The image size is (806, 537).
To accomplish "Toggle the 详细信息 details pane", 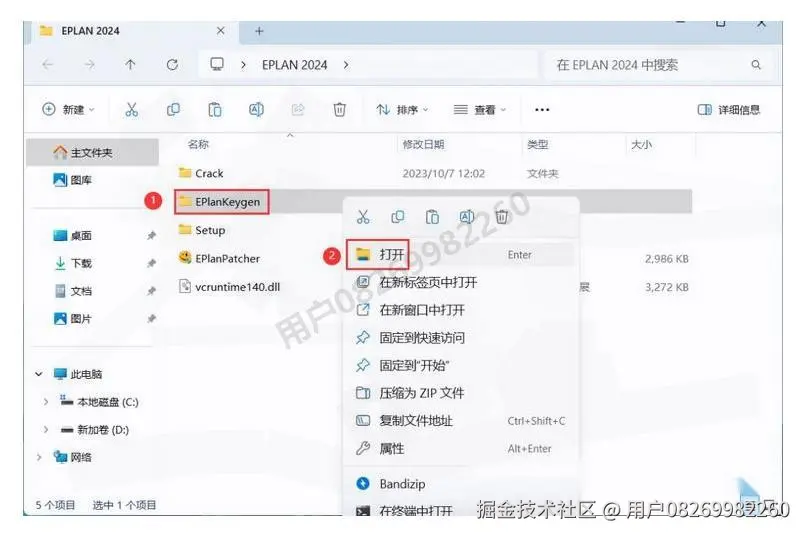I will [x=728, y=109].
